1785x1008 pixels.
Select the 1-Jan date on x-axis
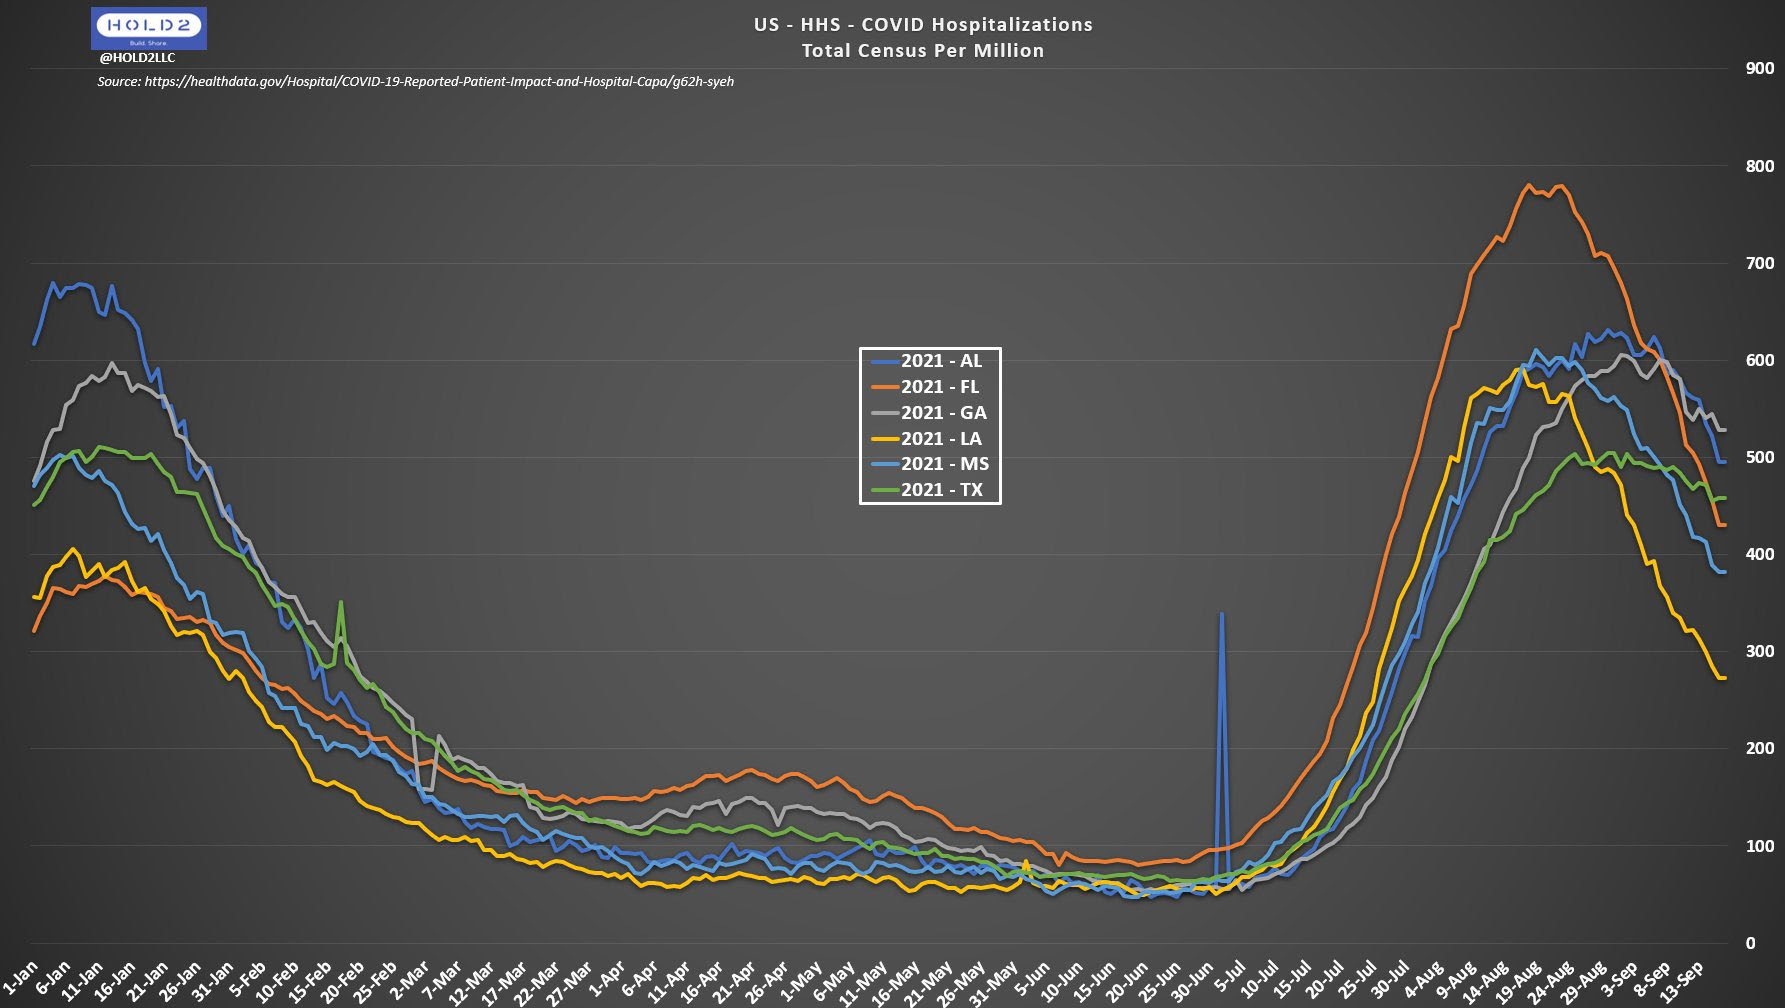[22, 976]
